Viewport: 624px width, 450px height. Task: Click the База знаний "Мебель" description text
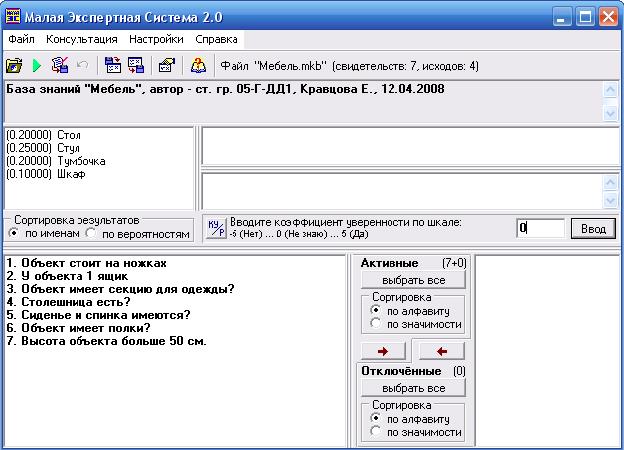coord(225,89)
